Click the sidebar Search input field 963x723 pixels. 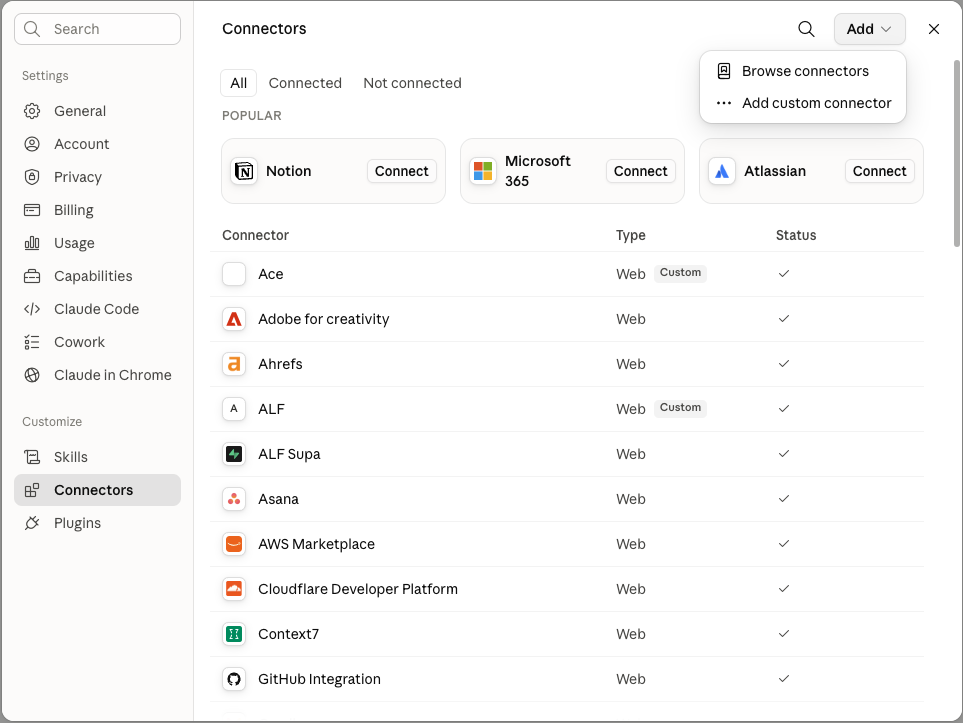(x=97, y=29)
